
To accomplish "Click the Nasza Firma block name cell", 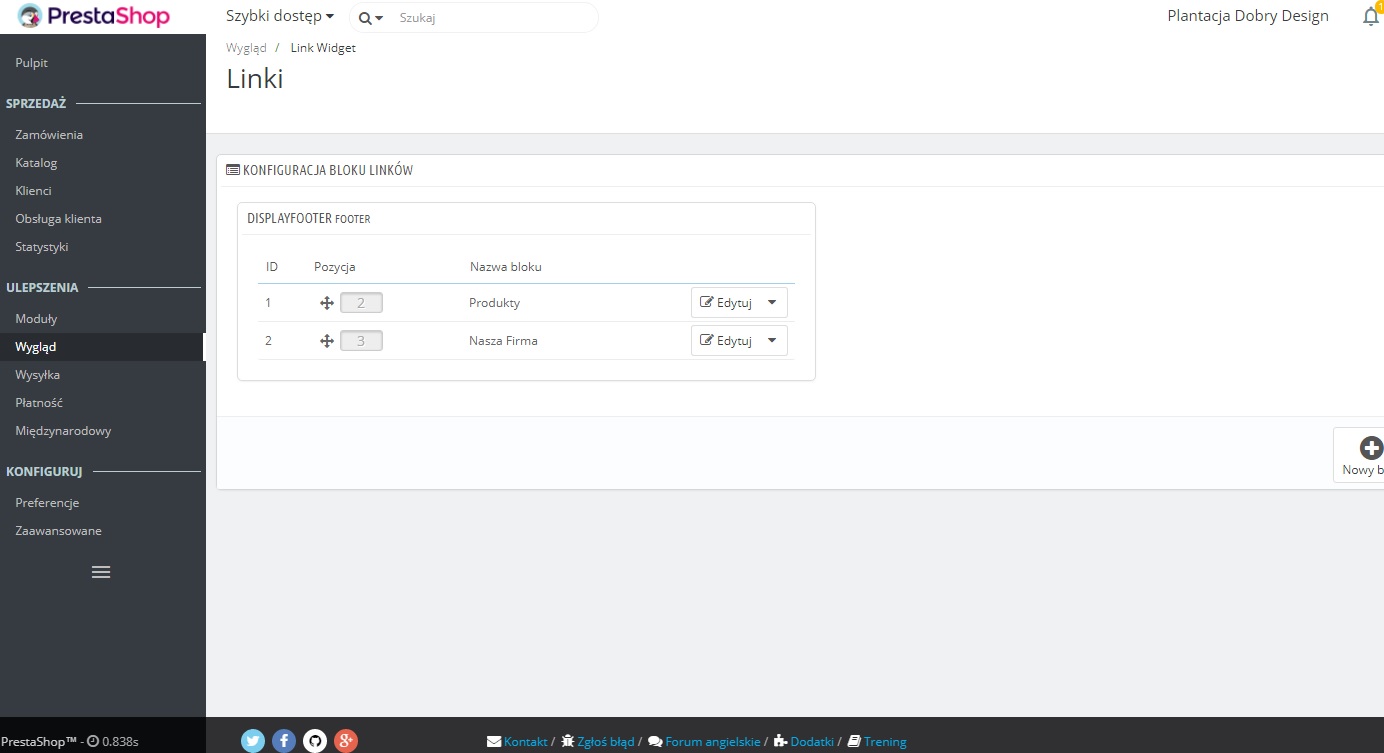I will [x=503, y=341].
